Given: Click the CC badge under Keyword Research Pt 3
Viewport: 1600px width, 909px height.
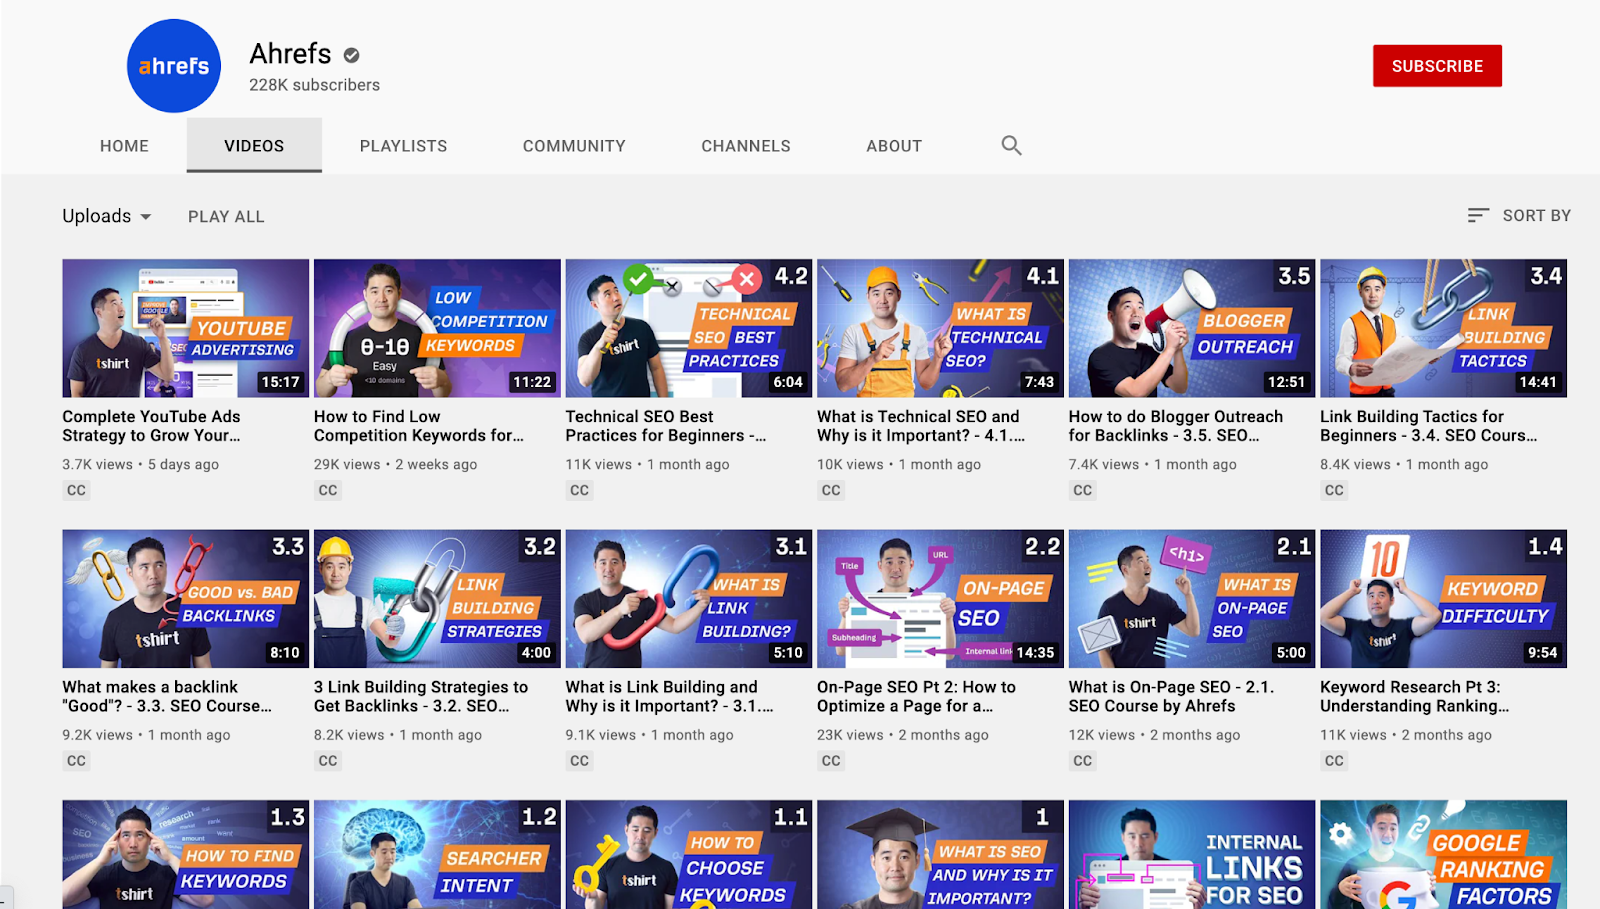Looking at the screenshot, I should click(1334, 761).
